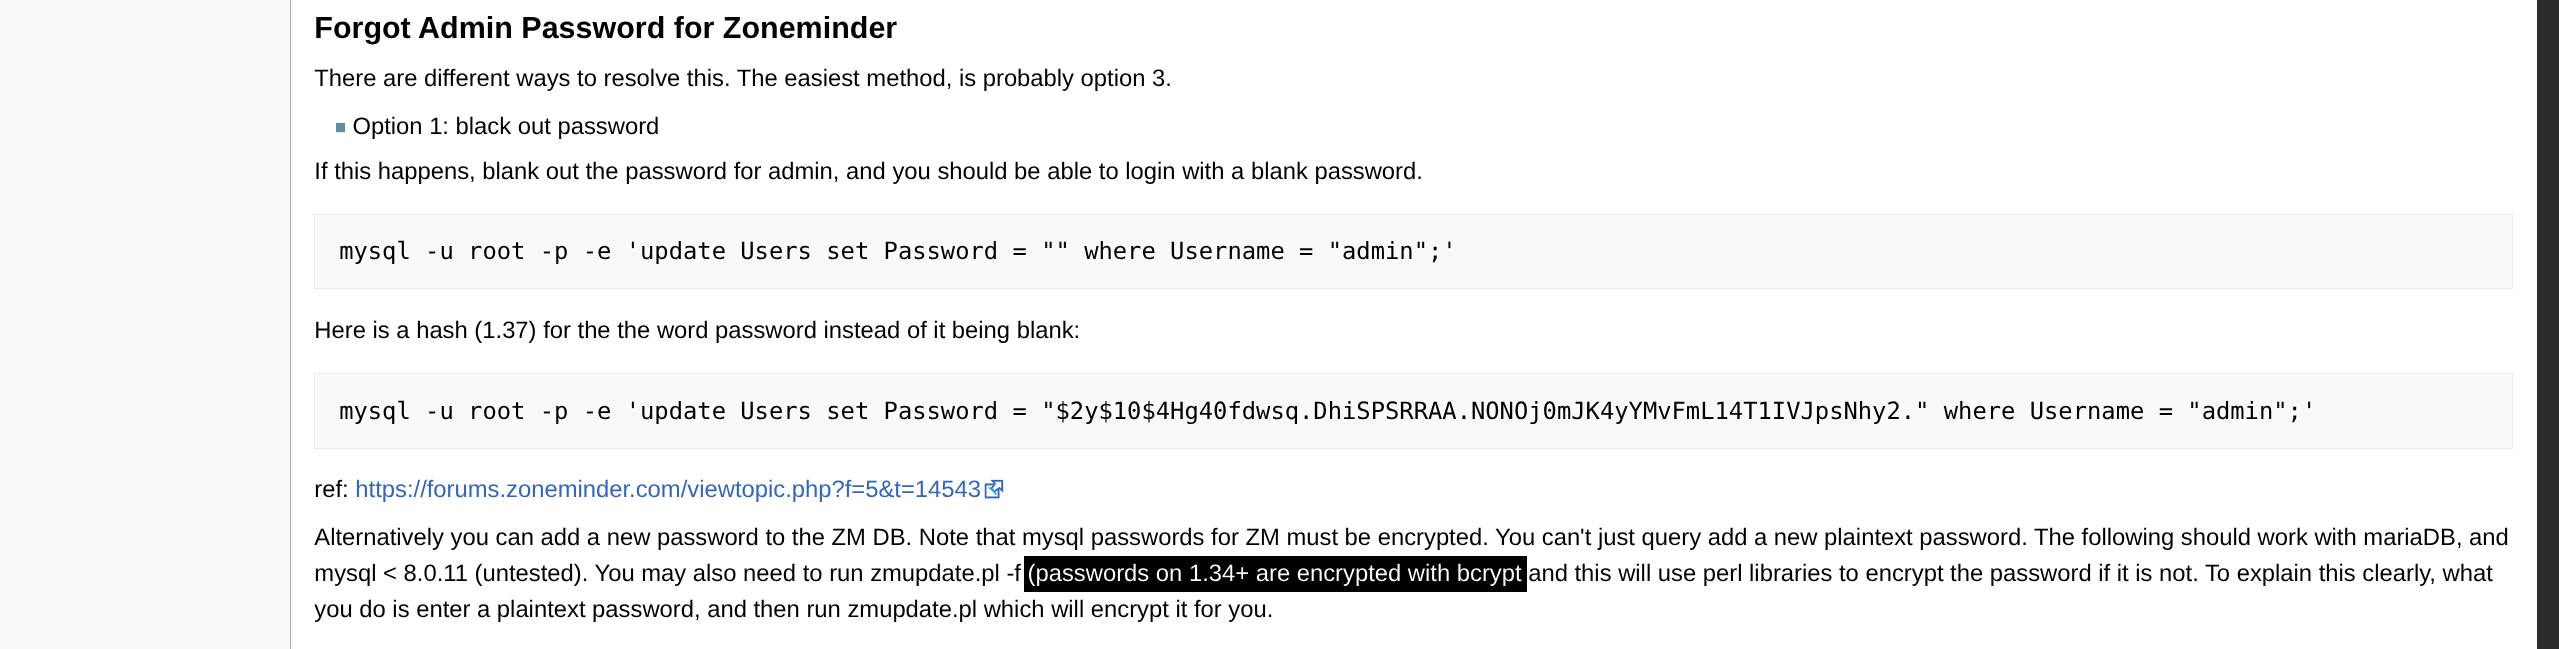The width and height of the screenshot is (2559, 649).
Task: Click the "Here is a hash (1.37)" line
Action: 696,331
